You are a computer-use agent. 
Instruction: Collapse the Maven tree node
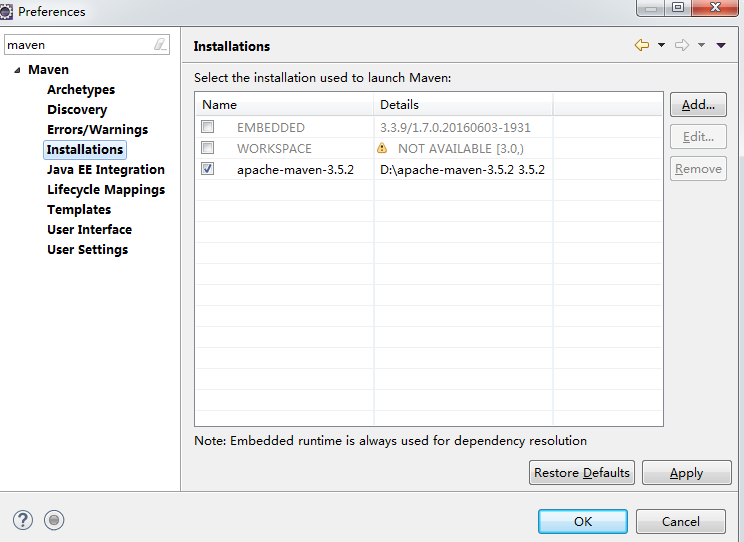click(x=17, y=70)
